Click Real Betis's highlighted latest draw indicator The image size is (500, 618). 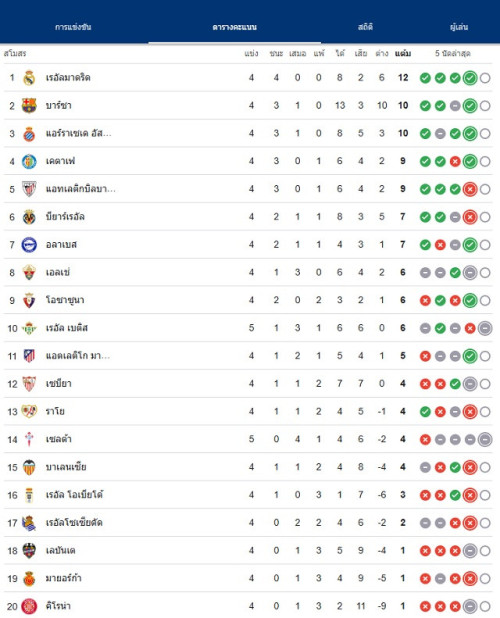[485, 328]
